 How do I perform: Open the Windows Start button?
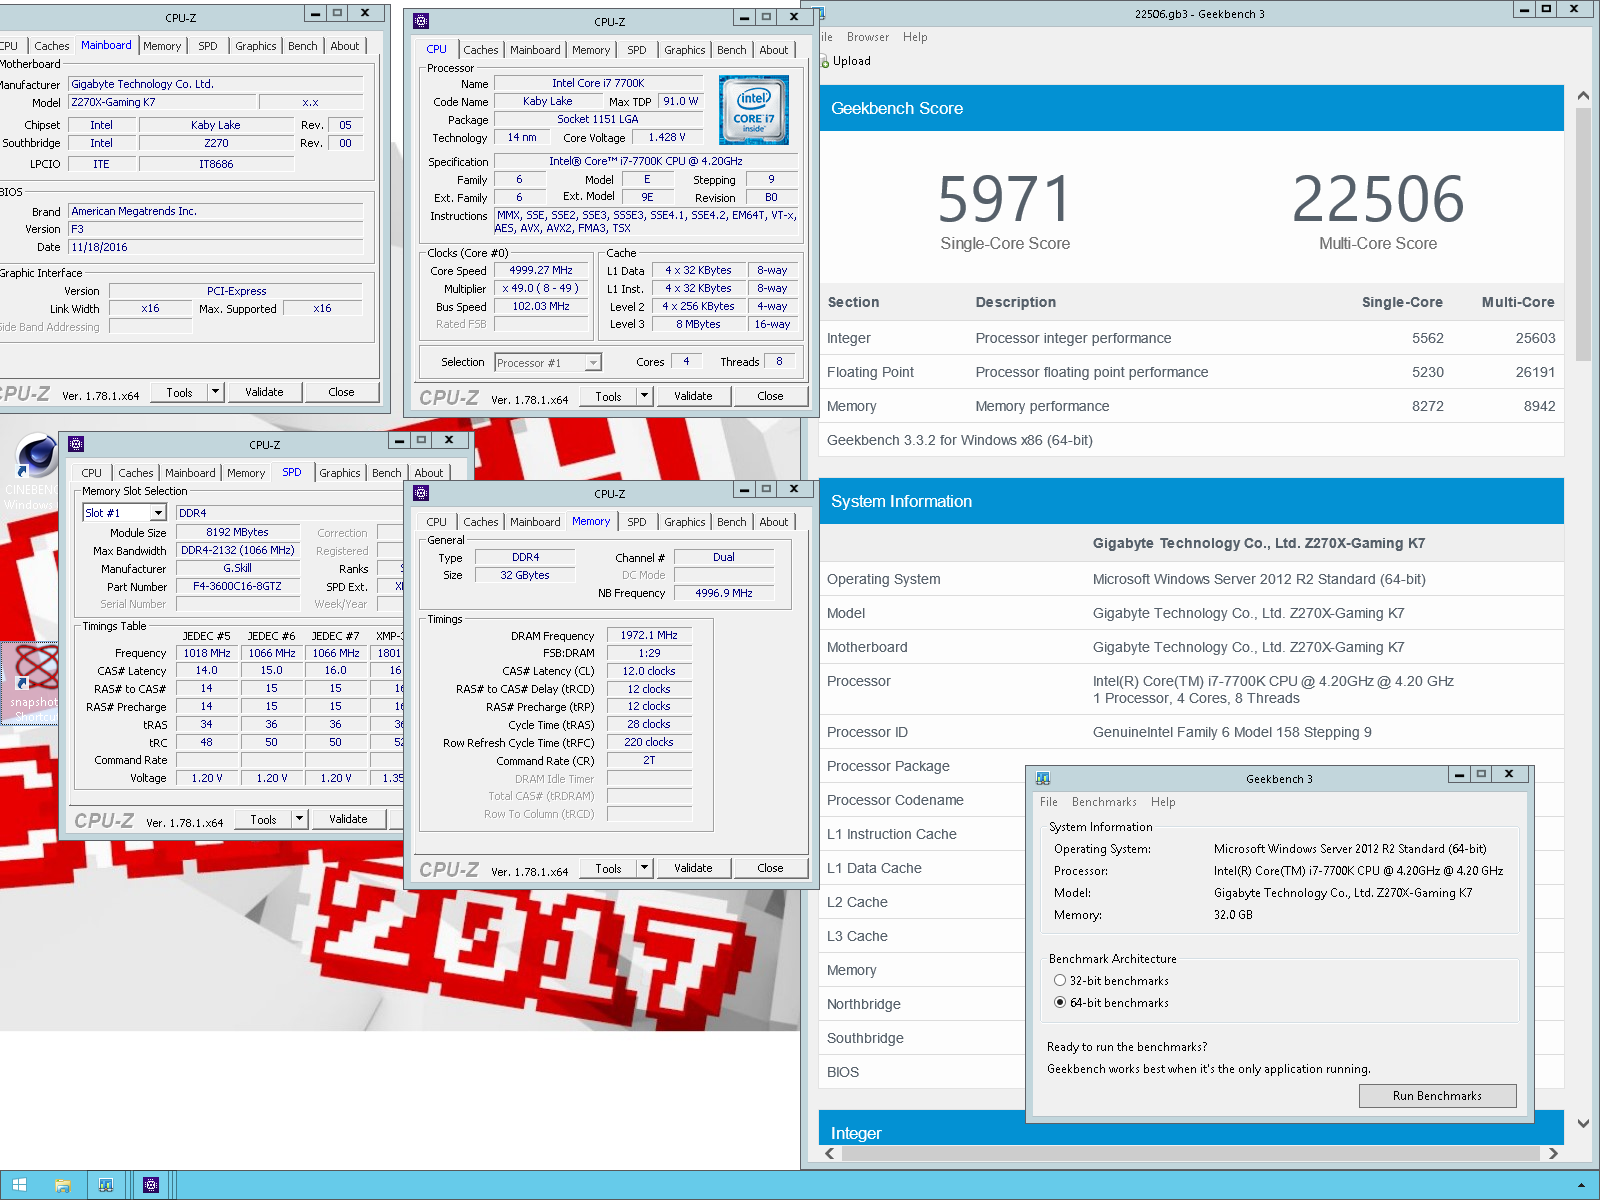coord(19,1185)
